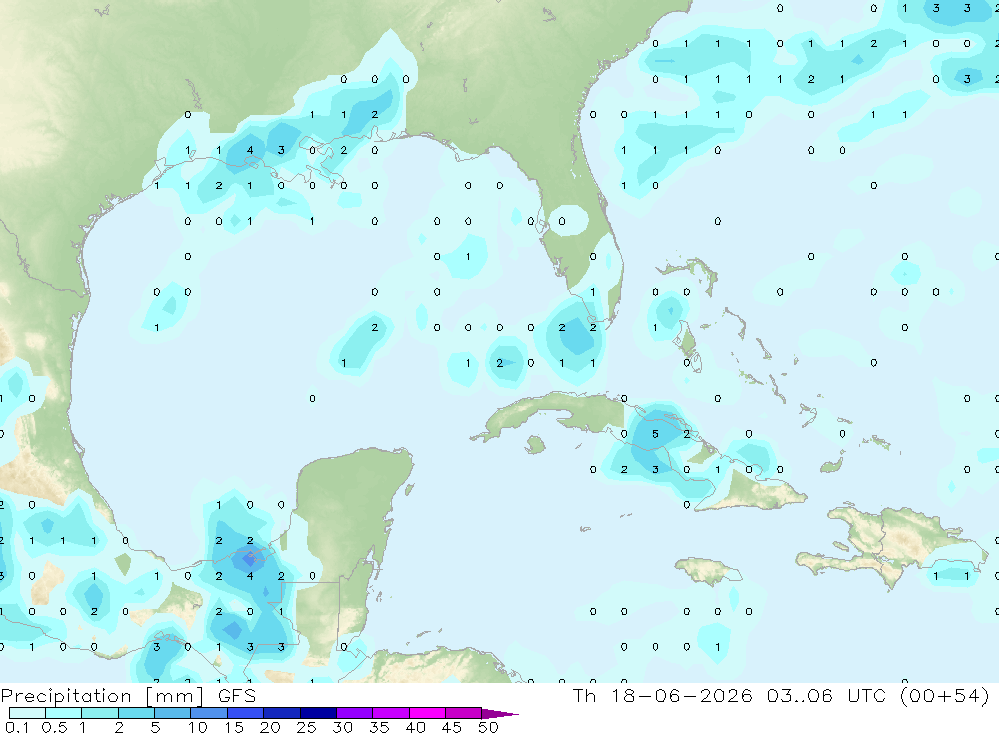Select the 15–20 mm royal blue swatch
Viewport: 1000px width, 733px height.
tap(246, 713)
